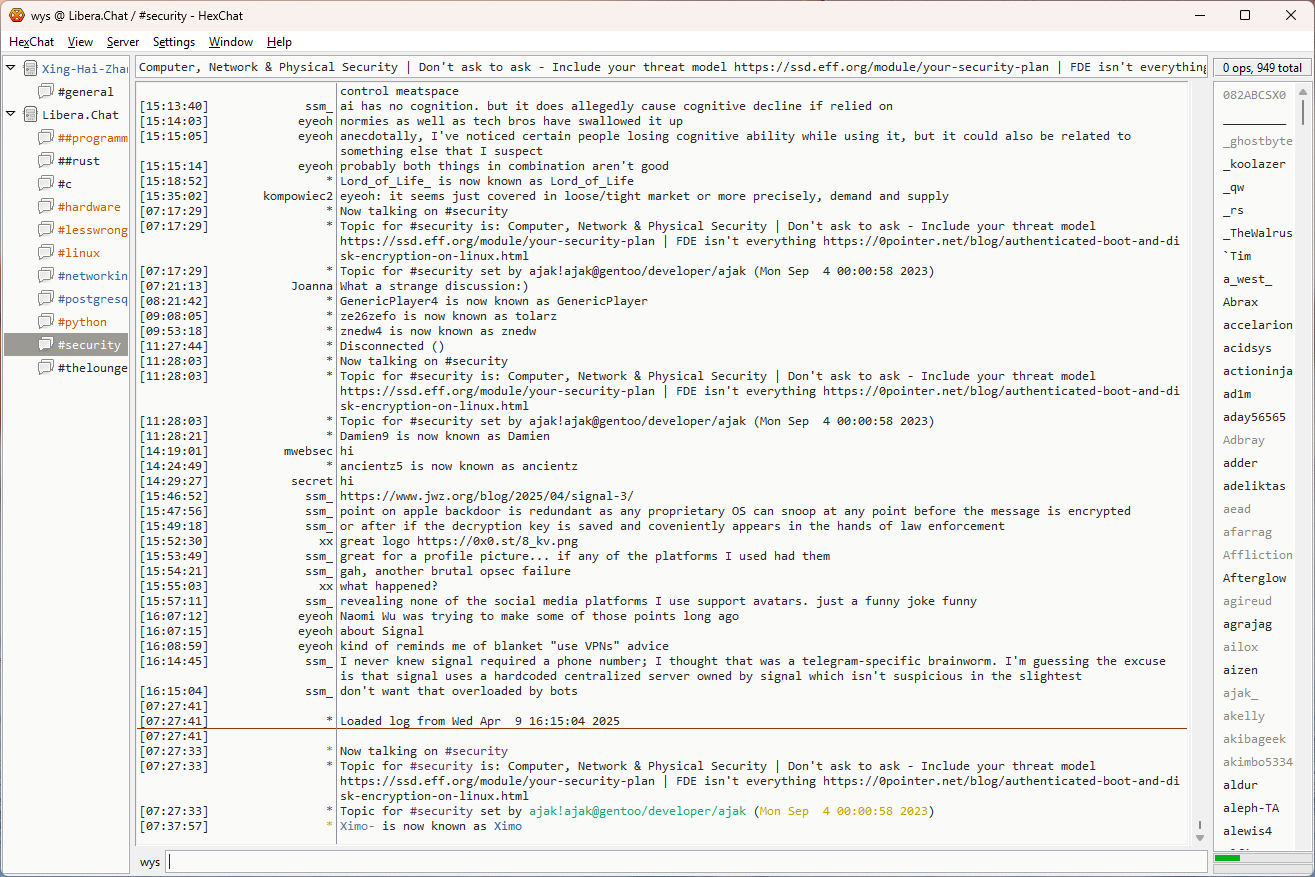Click nickname kompowiec2 in the chat
This screenshot has height=877, width=1315.
point(298,196)
